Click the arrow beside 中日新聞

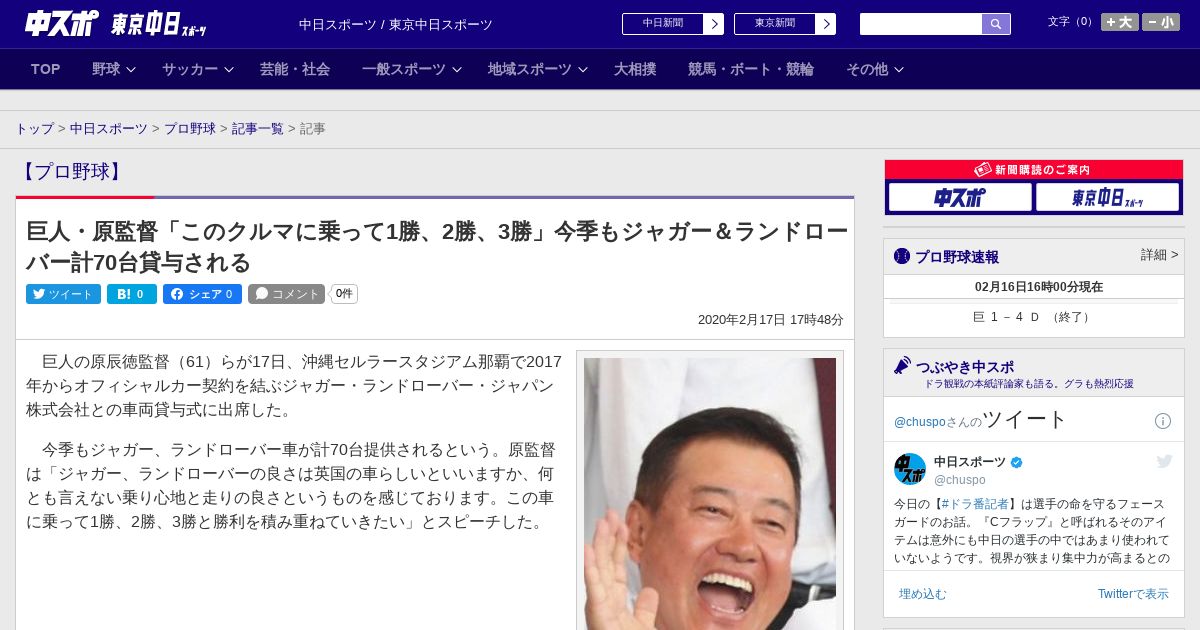(x=714, y=24)
